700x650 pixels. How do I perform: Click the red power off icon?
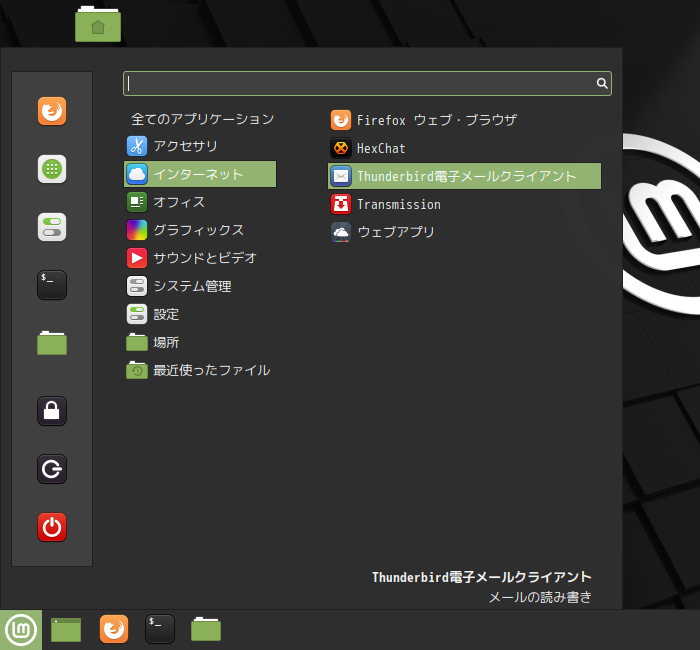pos(52,527)
